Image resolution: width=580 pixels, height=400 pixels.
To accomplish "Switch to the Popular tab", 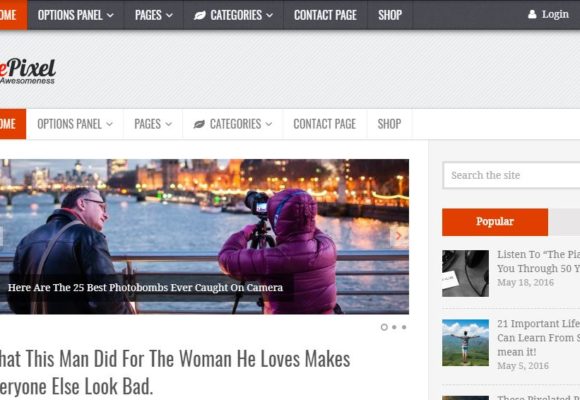I will pos(495,222).
